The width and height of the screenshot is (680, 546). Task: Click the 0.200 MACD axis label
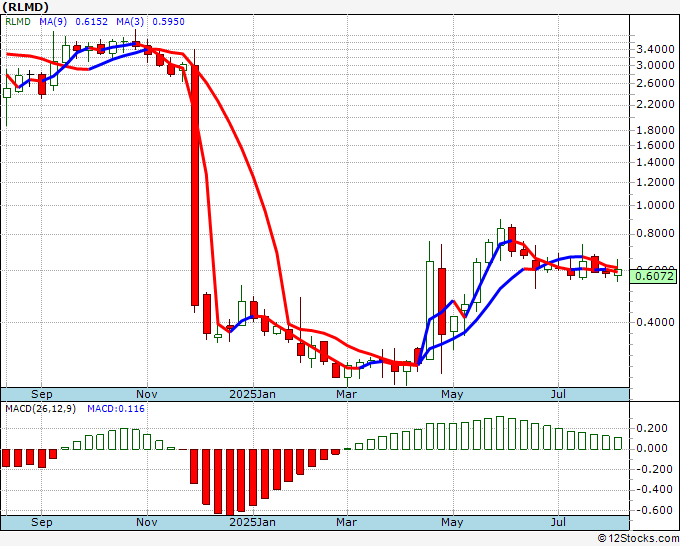click(651, 428)
